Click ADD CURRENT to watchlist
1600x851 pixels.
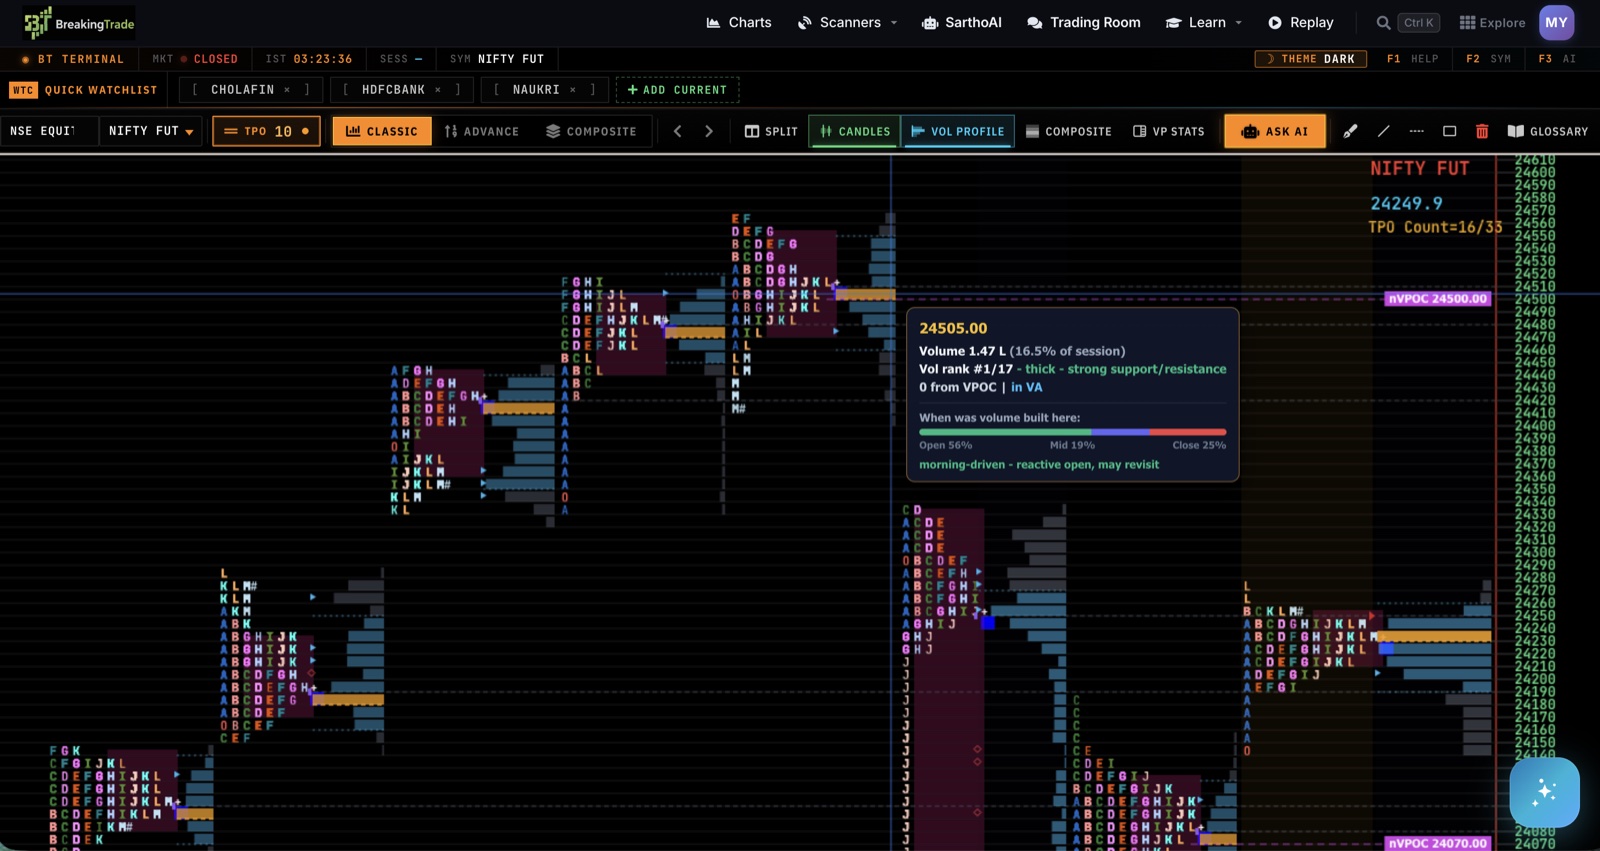(677, 90)
